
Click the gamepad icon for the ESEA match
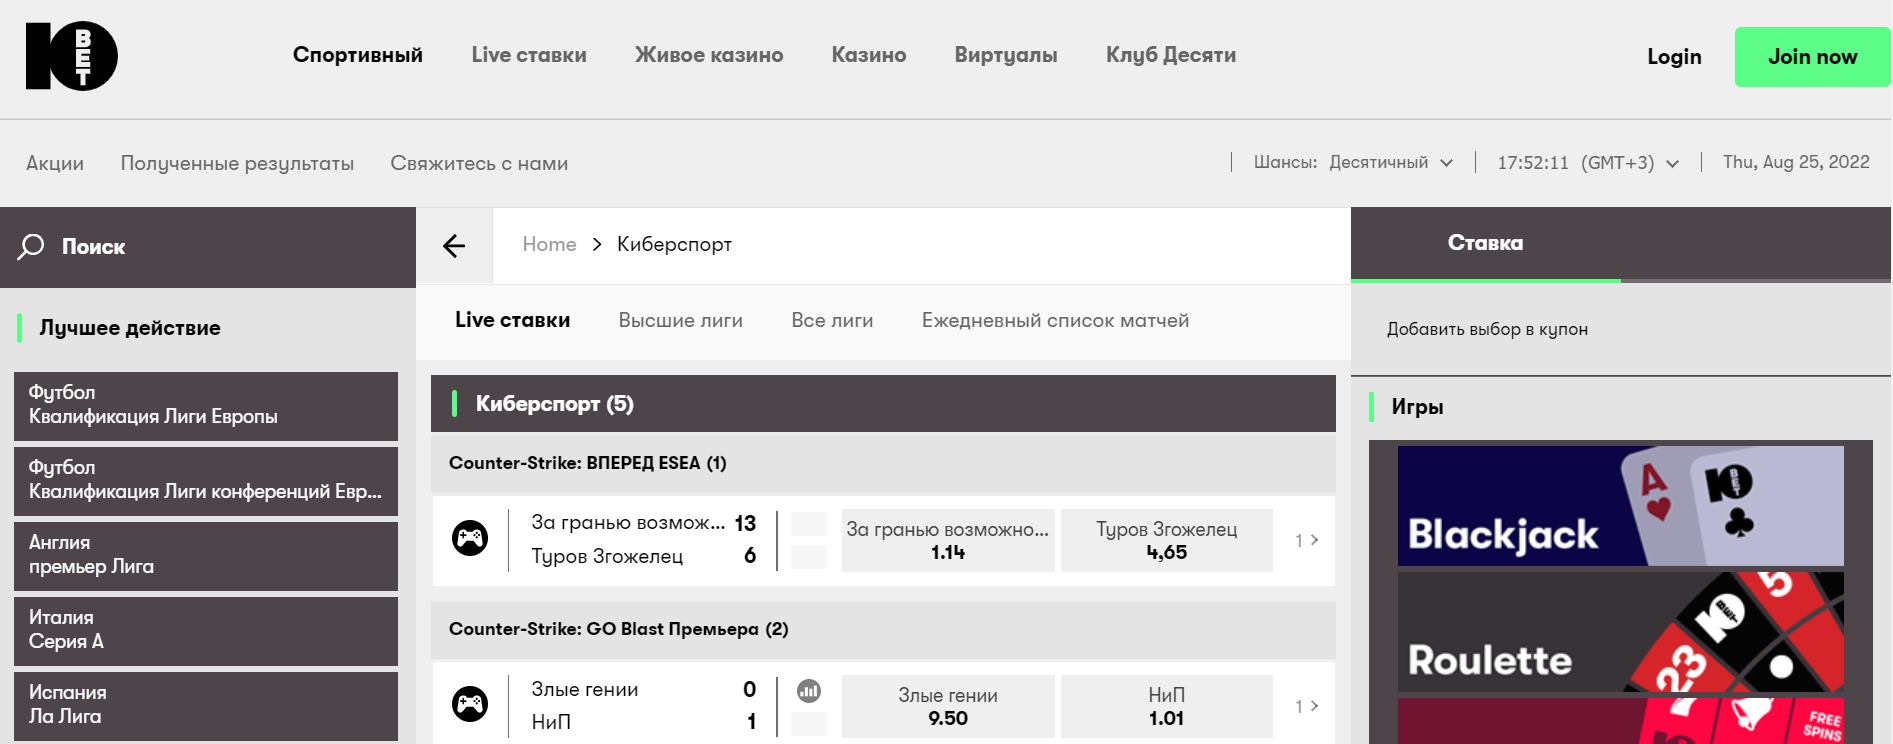(x=470, y=539)
